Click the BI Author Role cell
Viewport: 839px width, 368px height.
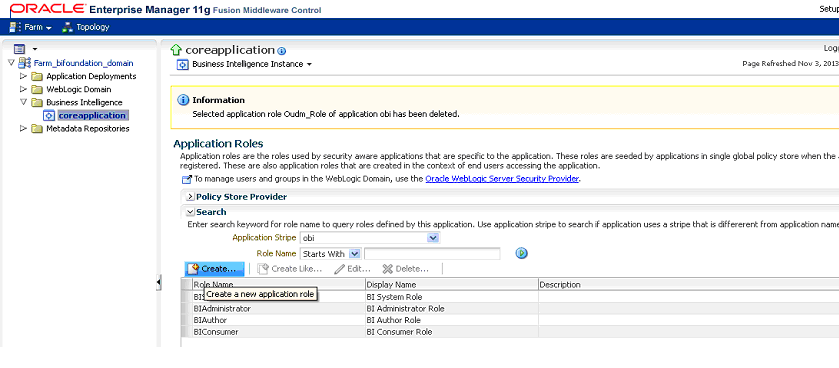452,320
